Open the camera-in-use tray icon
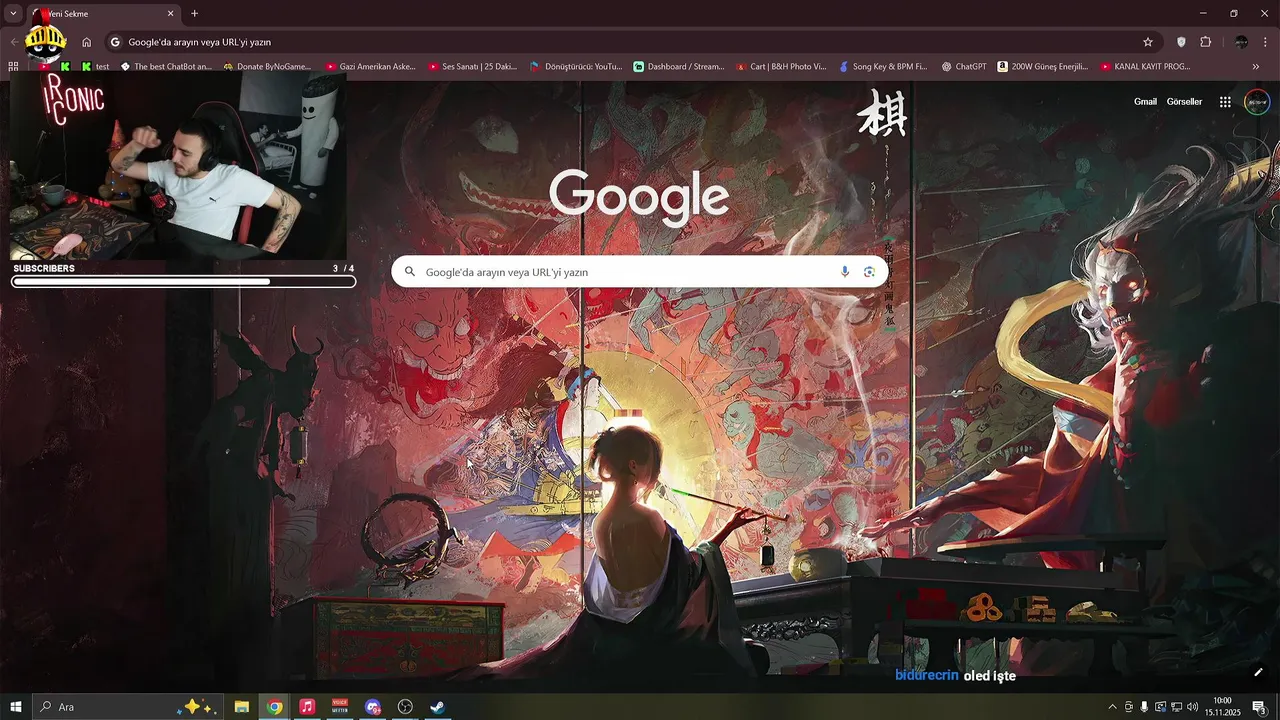 1128,707
